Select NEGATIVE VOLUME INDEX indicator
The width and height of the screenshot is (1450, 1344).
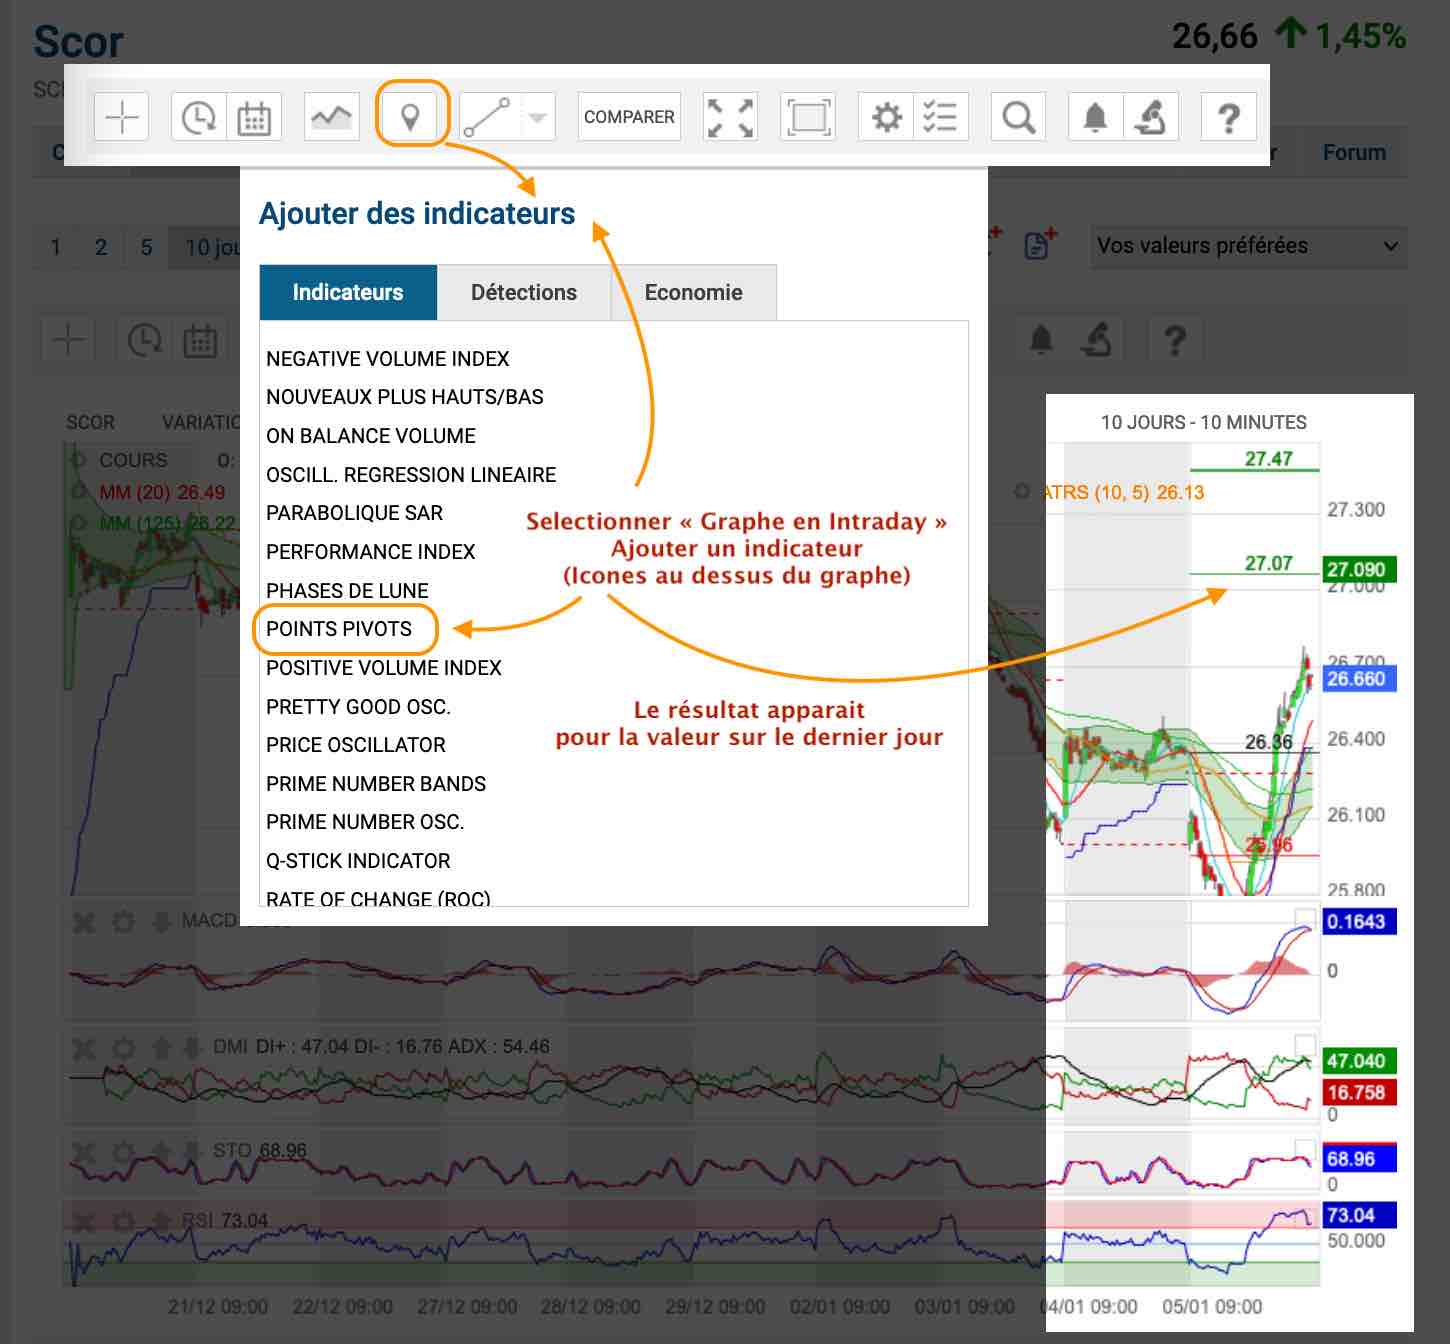[387, 358]
